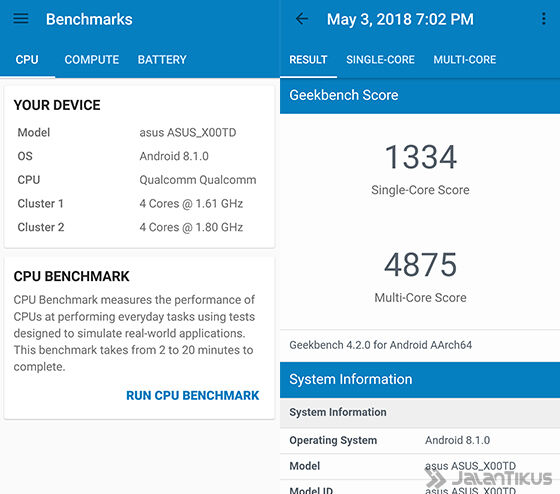Tap RUN CPU BENCHMARK
The height and width of the screenshot is (494, 560).
[x=192, y=395]
